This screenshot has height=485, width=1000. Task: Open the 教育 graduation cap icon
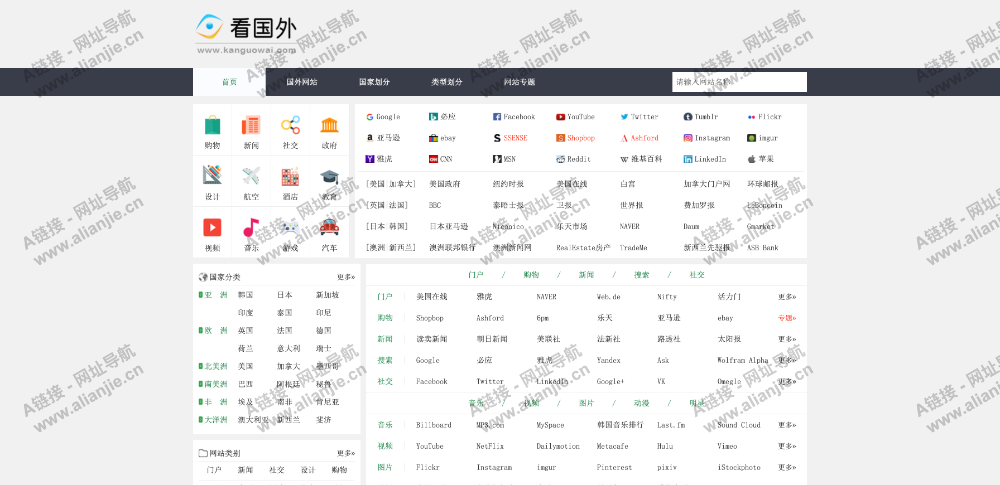(x=329, y=176)
